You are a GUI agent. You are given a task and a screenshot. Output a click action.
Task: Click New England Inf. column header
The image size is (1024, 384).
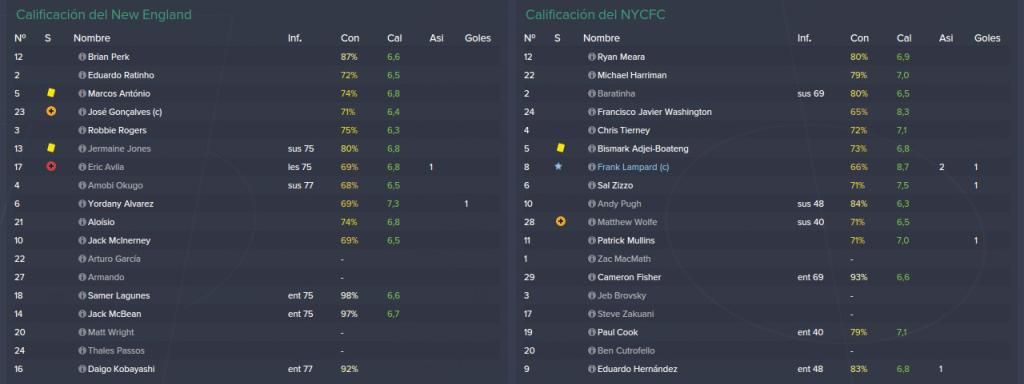pyautogui.click(x=295, y=39)
